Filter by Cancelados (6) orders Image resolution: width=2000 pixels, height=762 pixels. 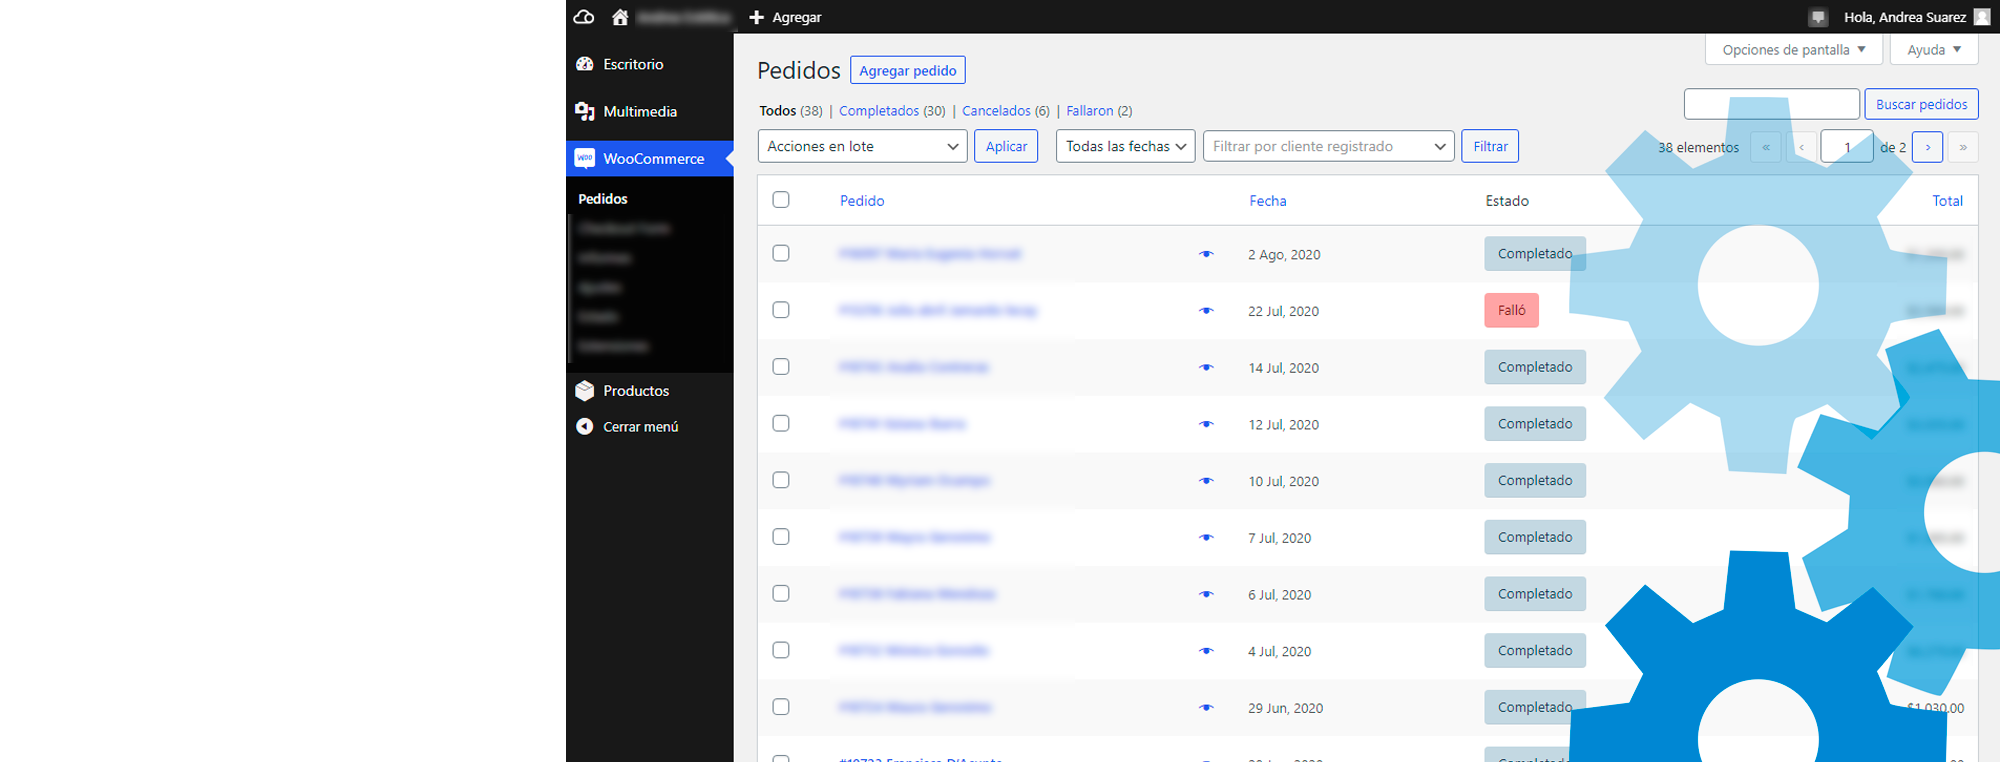(x=1006, y=111)
